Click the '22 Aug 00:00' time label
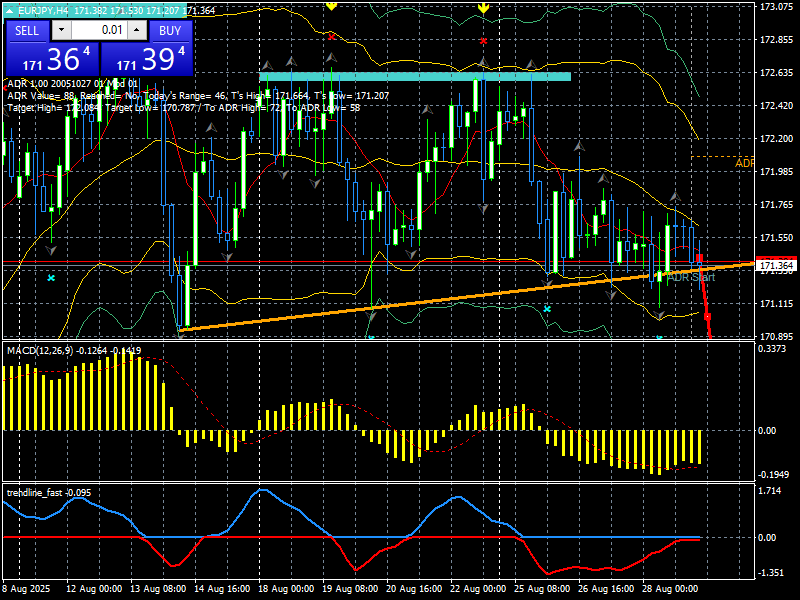The width and height of the screenshot is (800, 600). tap(479, 589)
